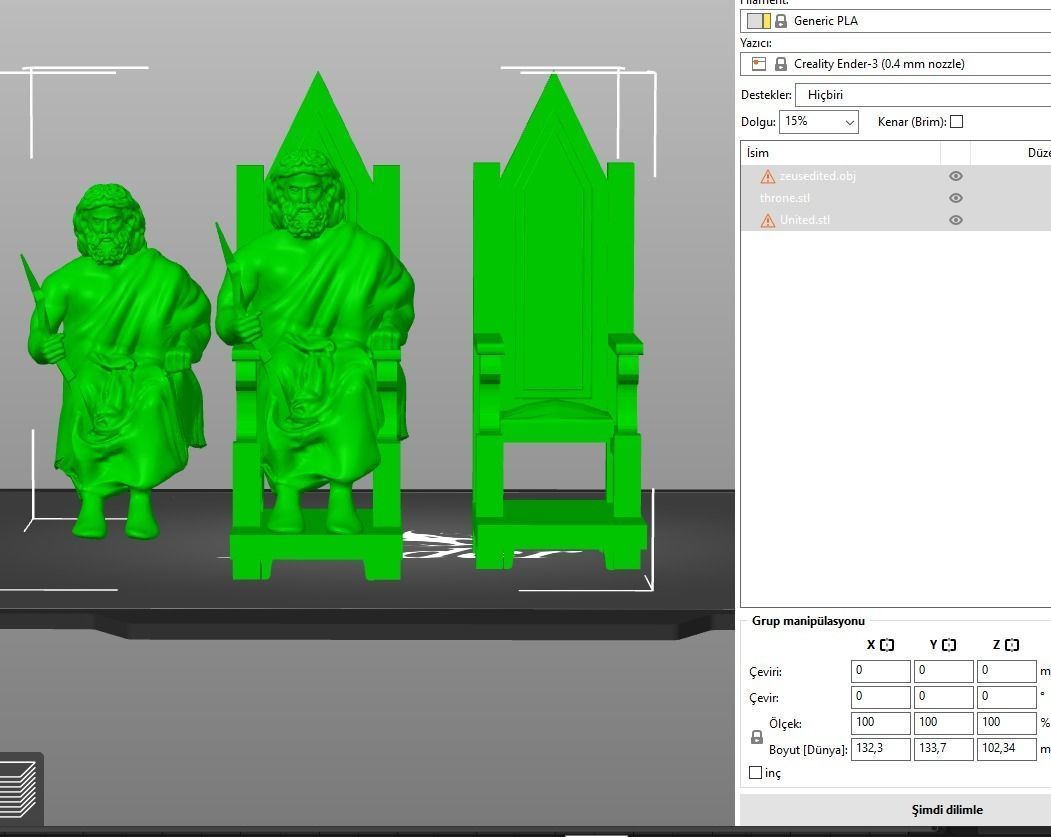Viewport: 1051px width, 837px height.
Task: Click the layers view icon in viewport corner
Action: (19, 789)
